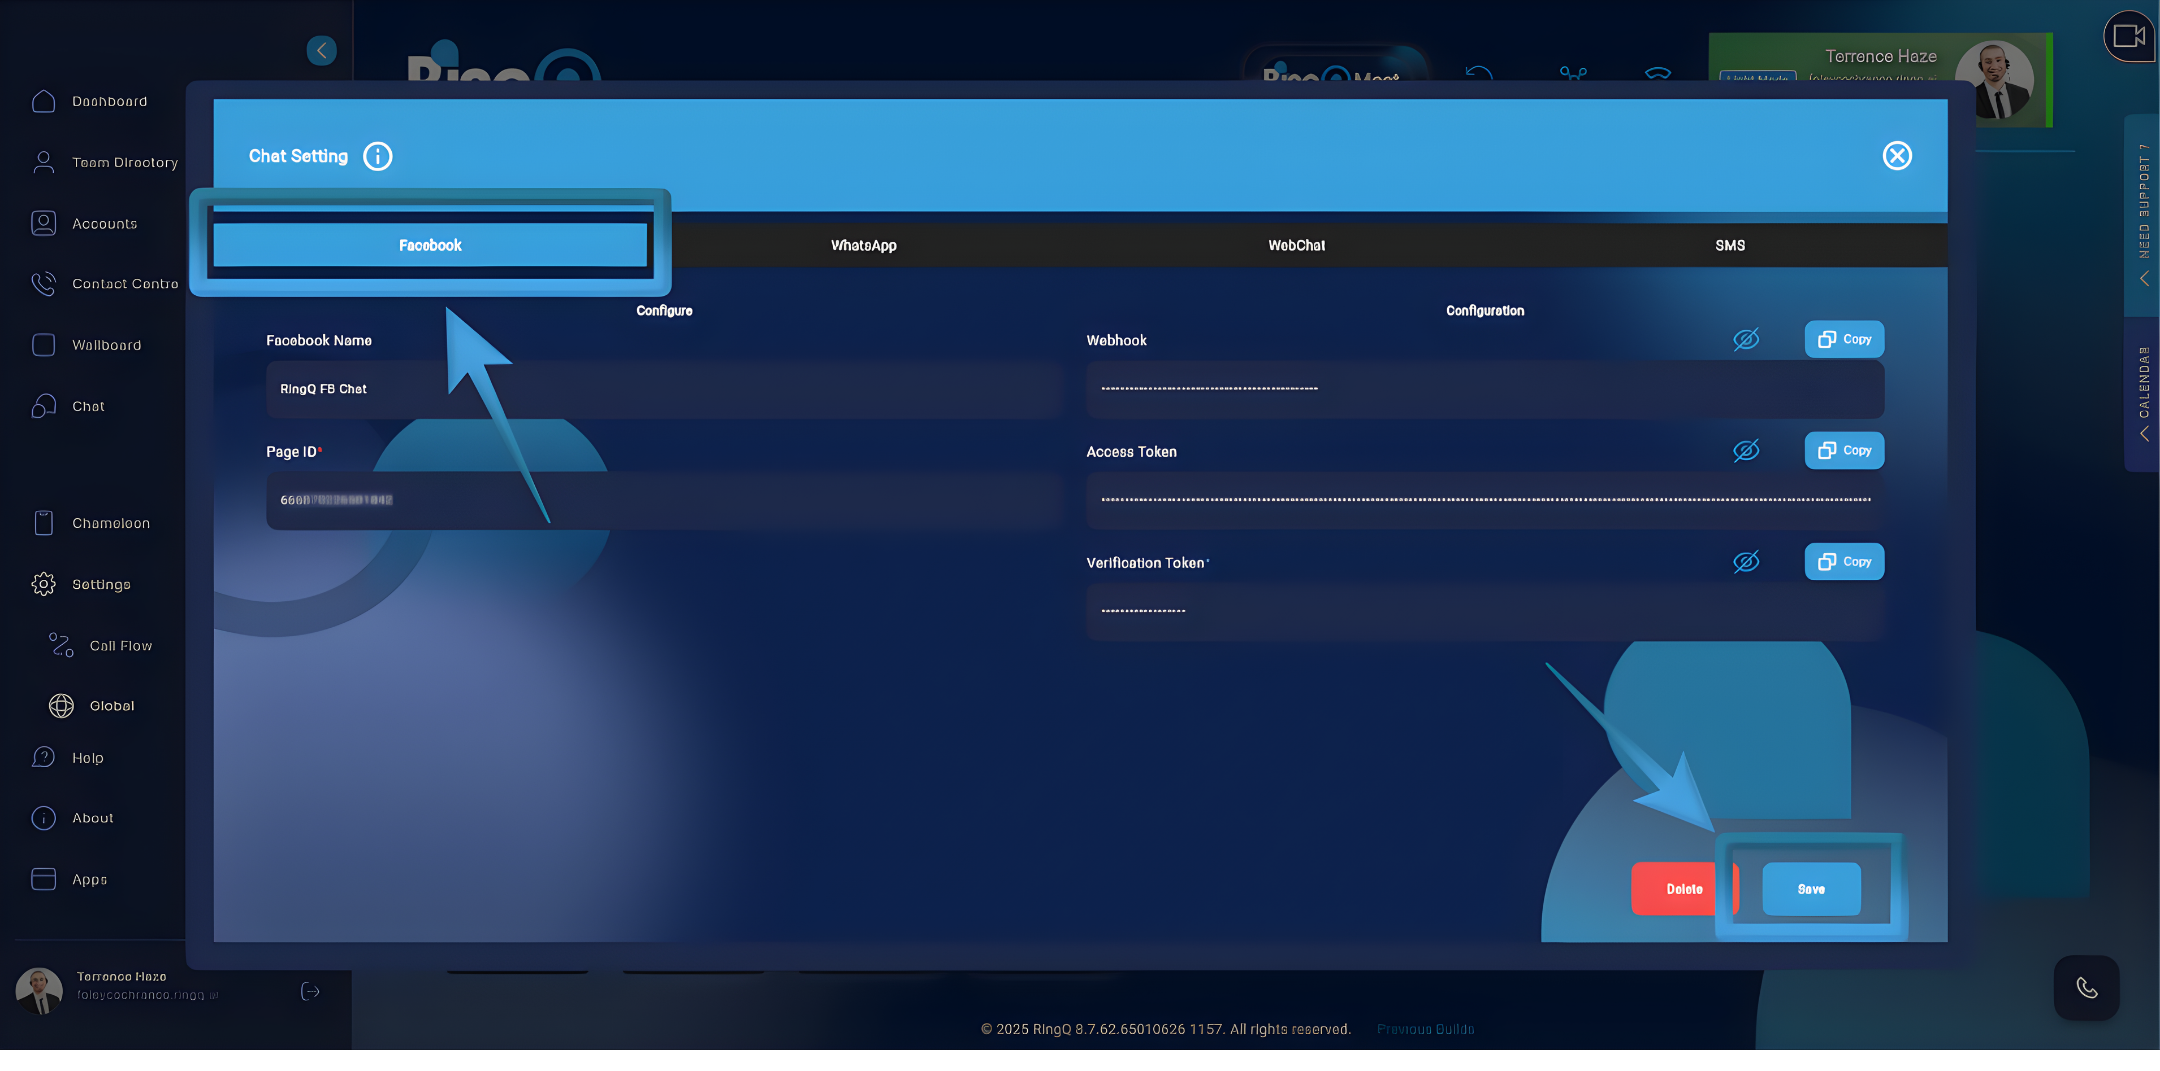Switch to the SMS tab
This screenshot has height=1071, width=2160.
click(x=1729, y=244)
